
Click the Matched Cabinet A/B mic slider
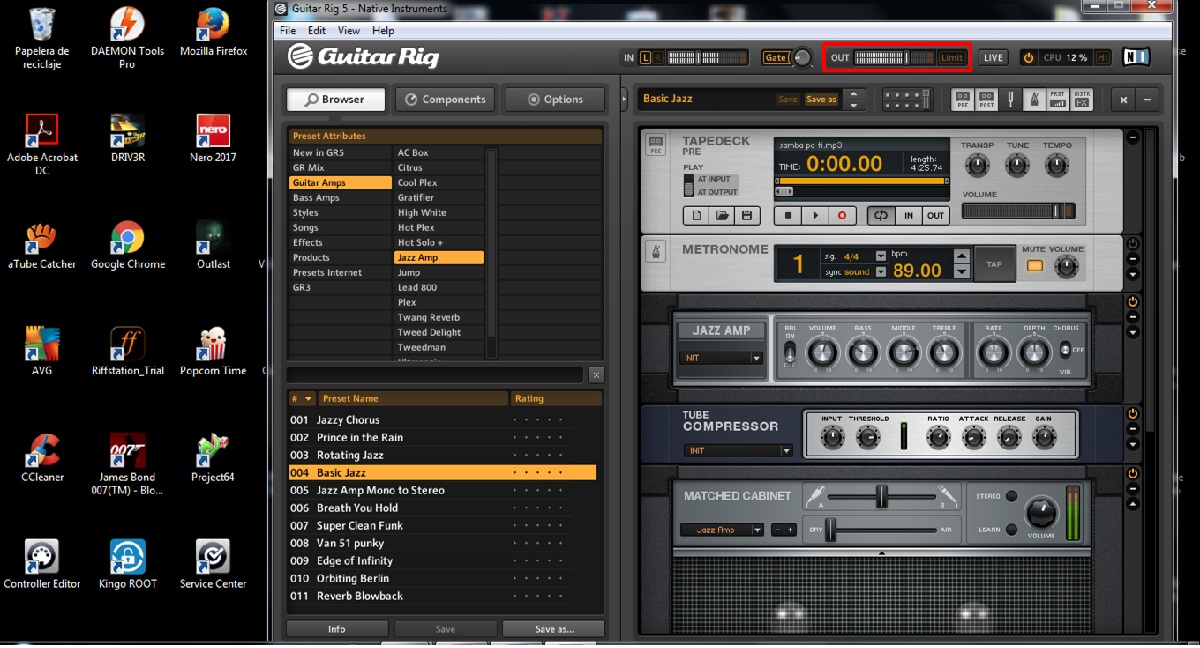pos(882,496)
